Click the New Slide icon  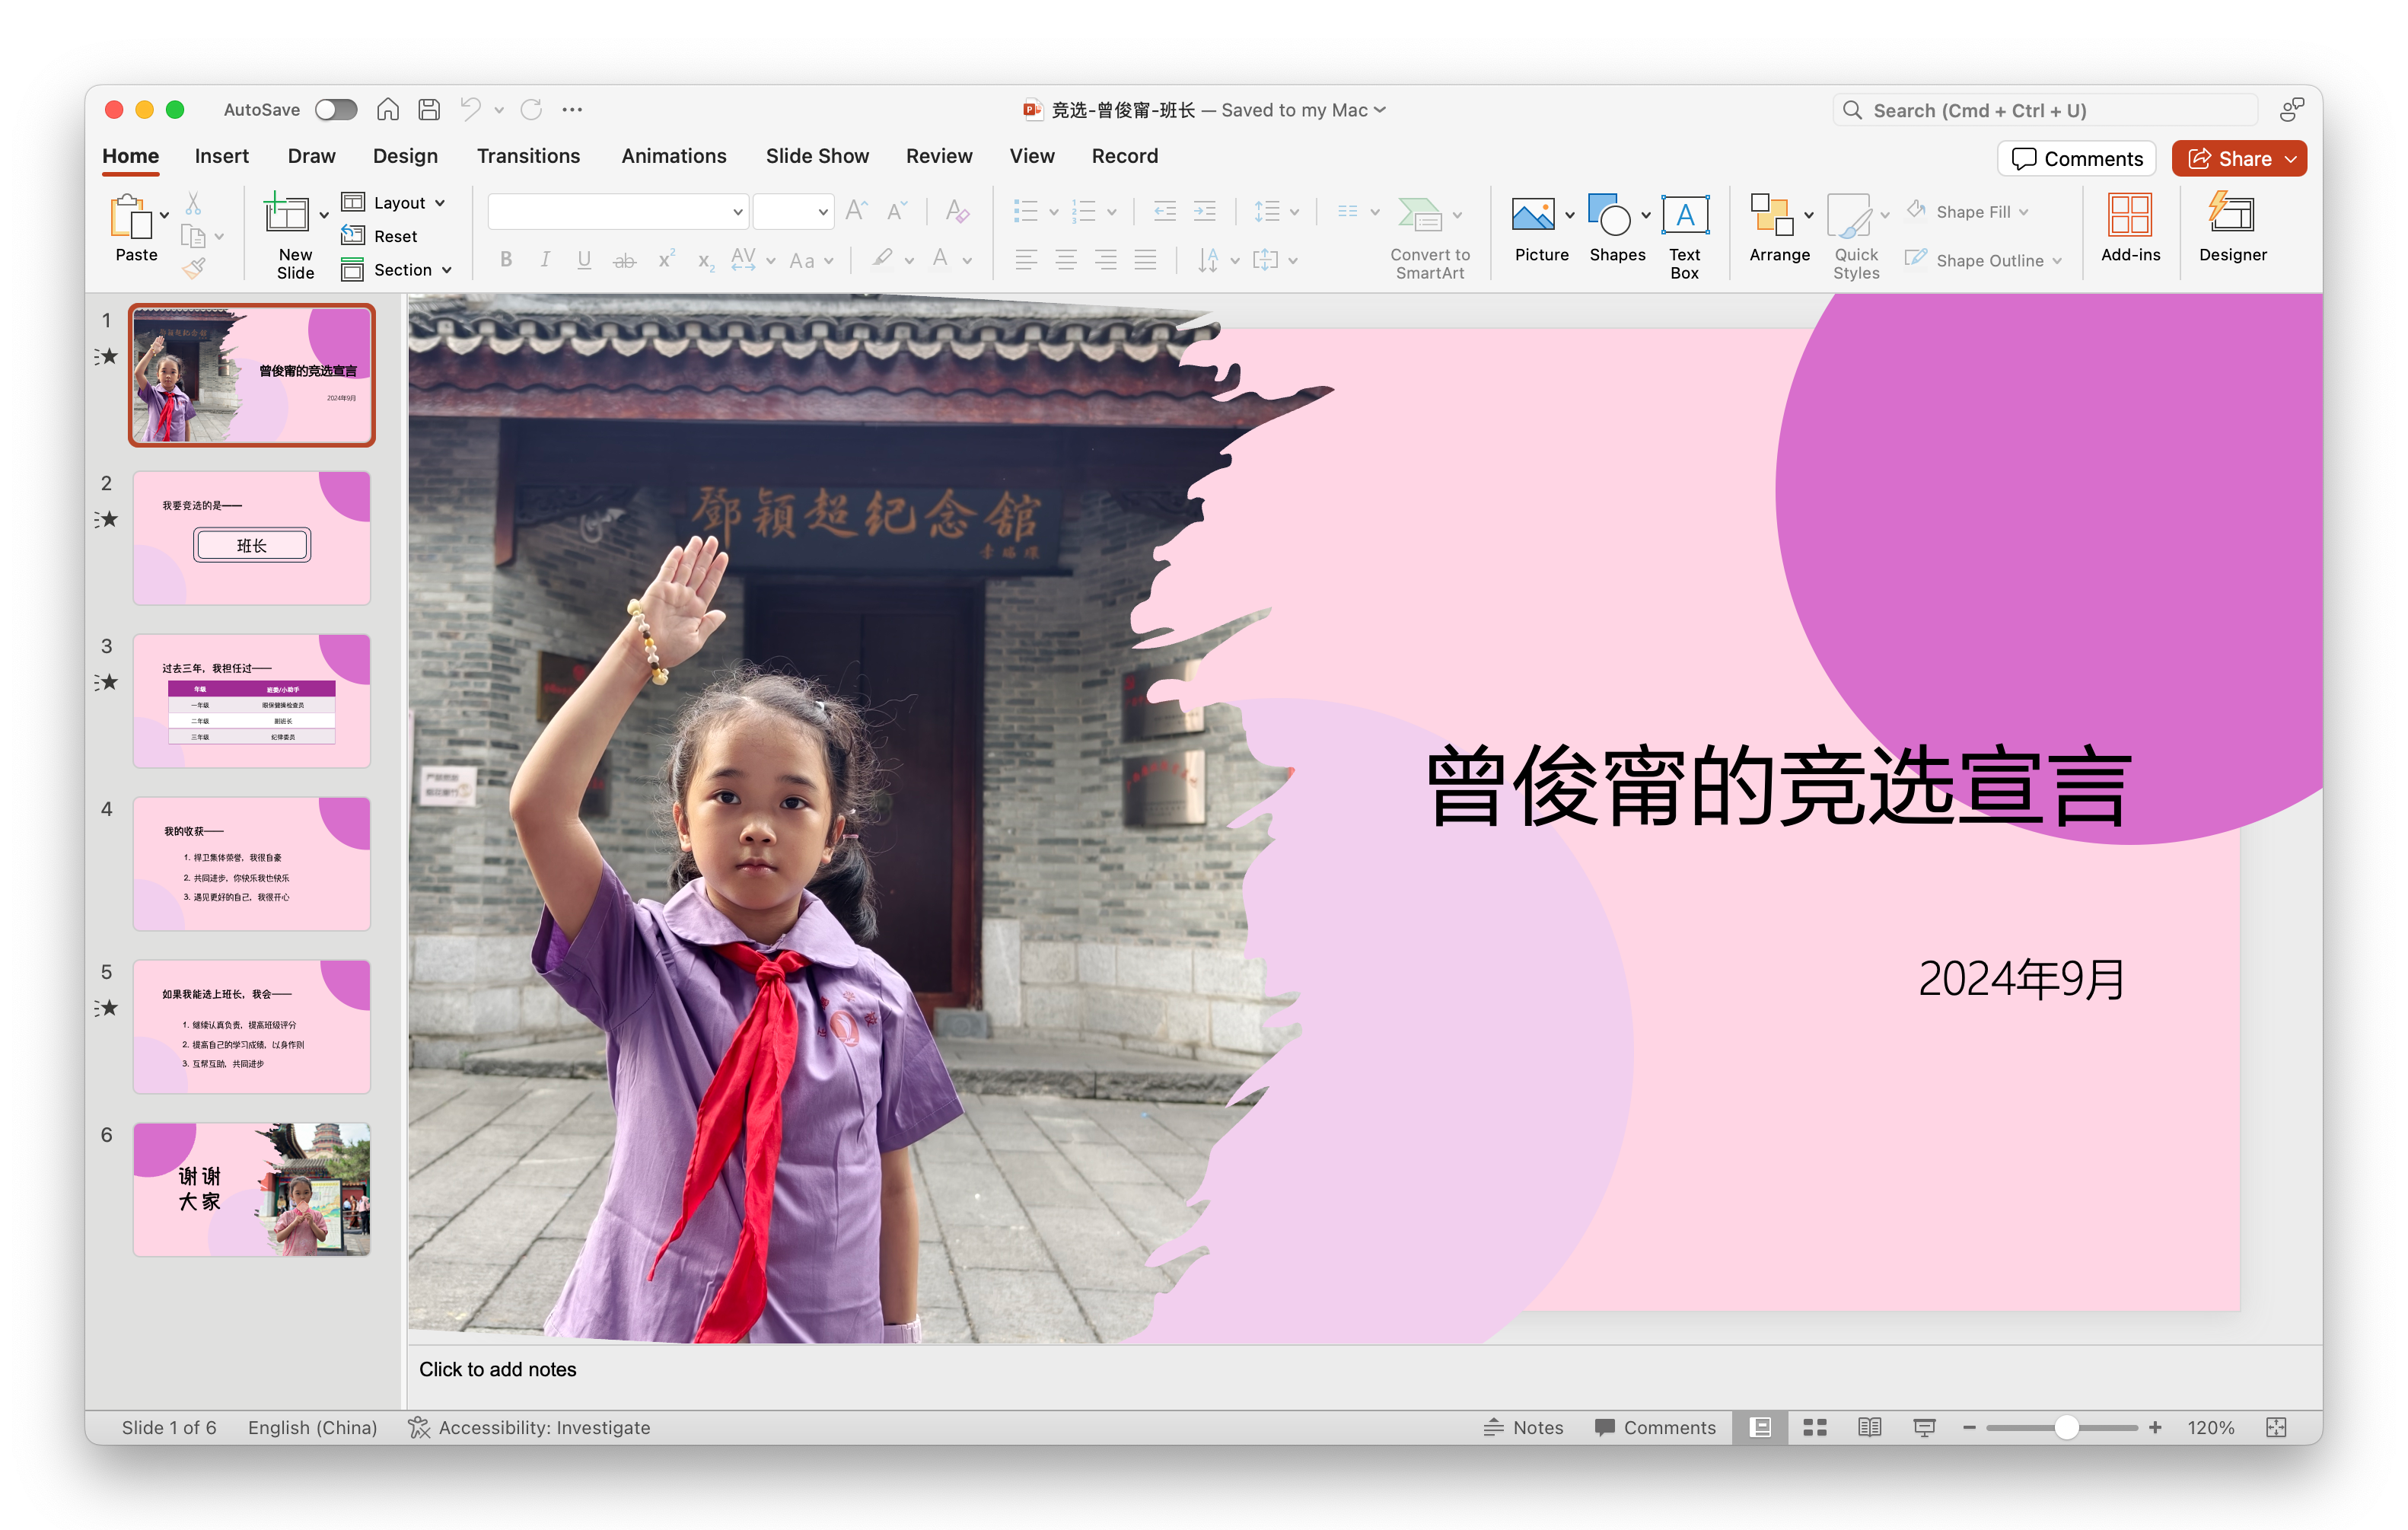[x=286, y=215]
